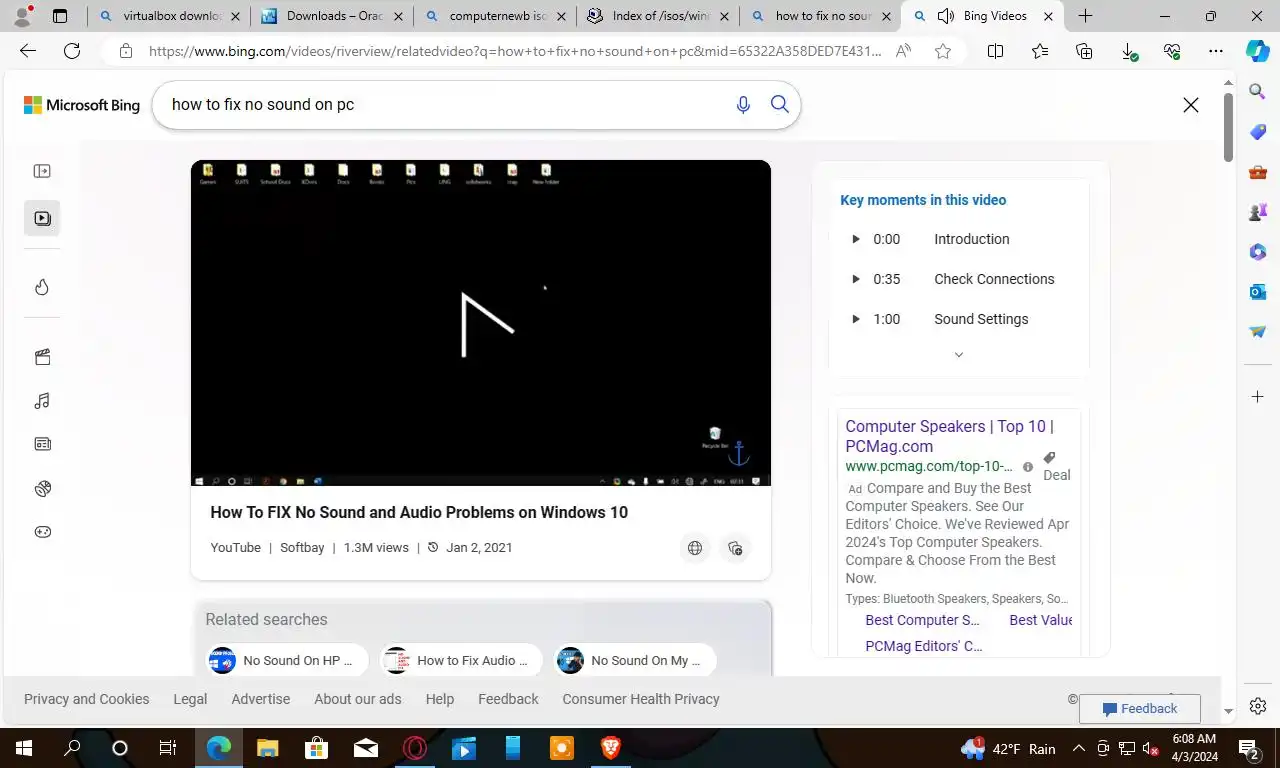1280x768 pixels.
Task: Refresh the page with the reload icon
Action: [72, 51]
